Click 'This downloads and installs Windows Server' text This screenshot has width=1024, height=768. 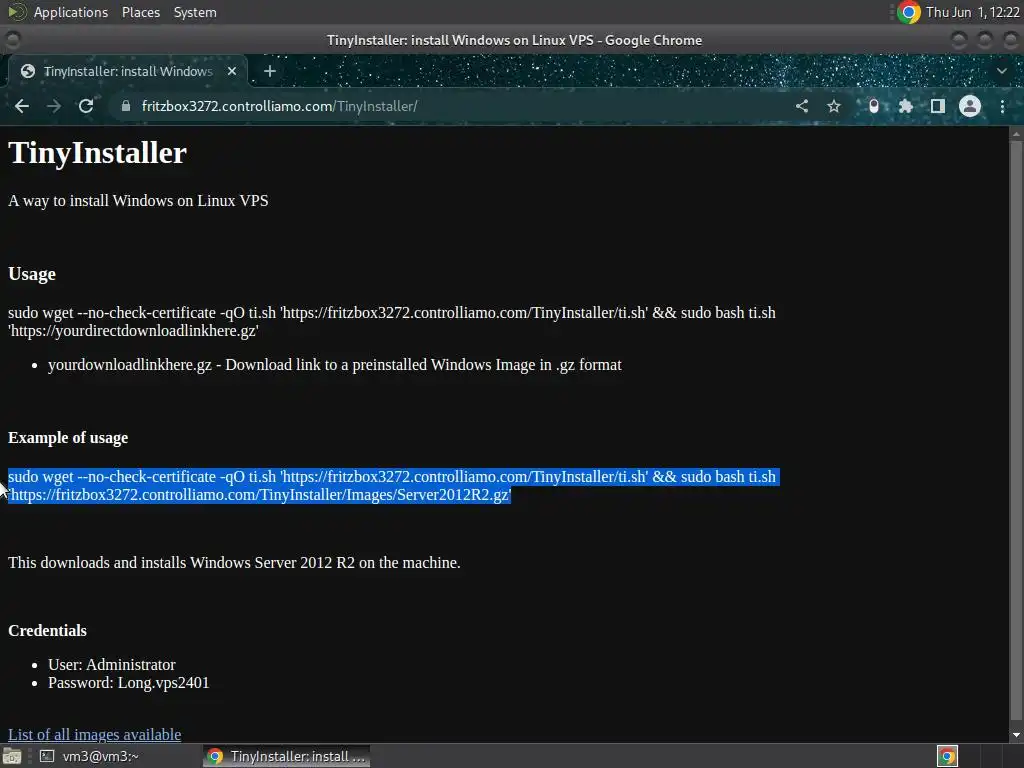pos(234,562)
